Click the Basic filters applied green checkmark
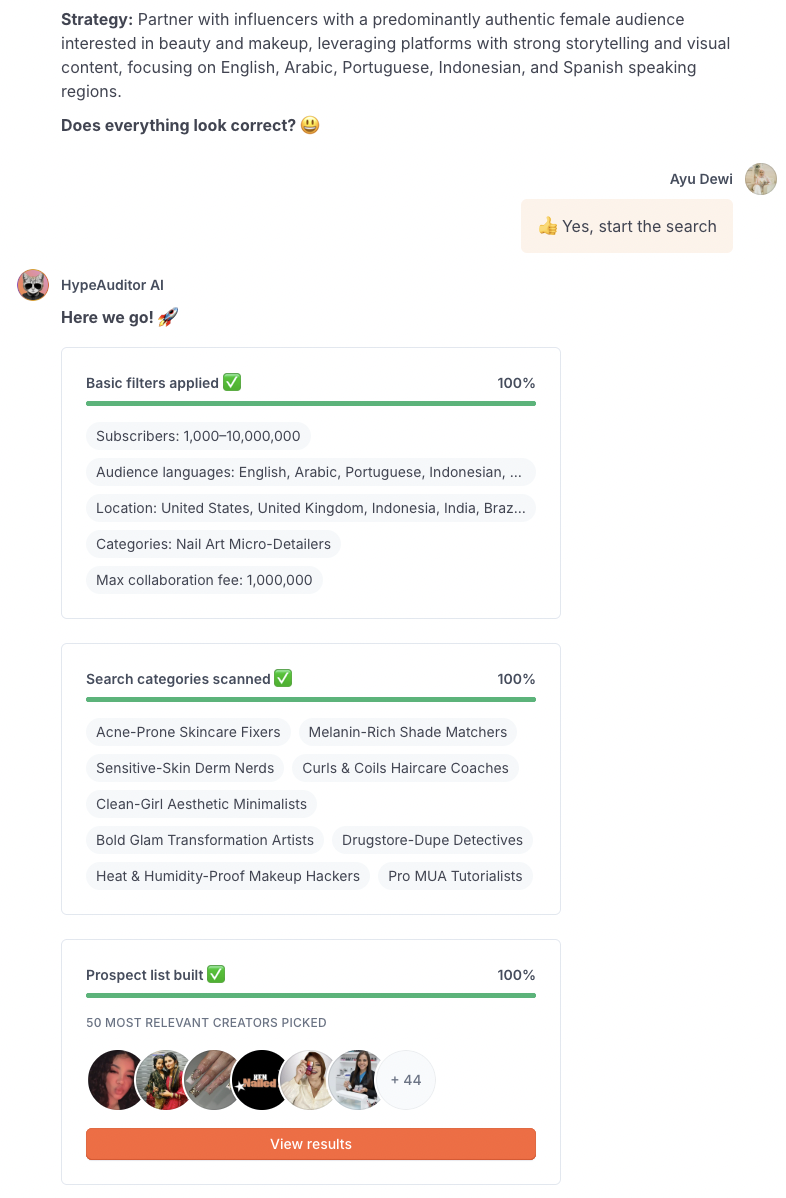 [x=232, y=382]
